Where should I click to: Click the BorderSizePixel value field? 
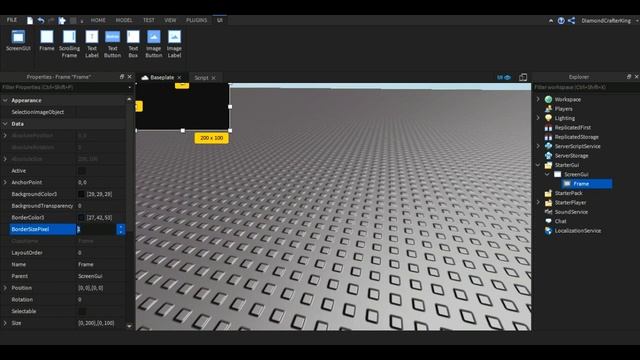pos(96,229)
